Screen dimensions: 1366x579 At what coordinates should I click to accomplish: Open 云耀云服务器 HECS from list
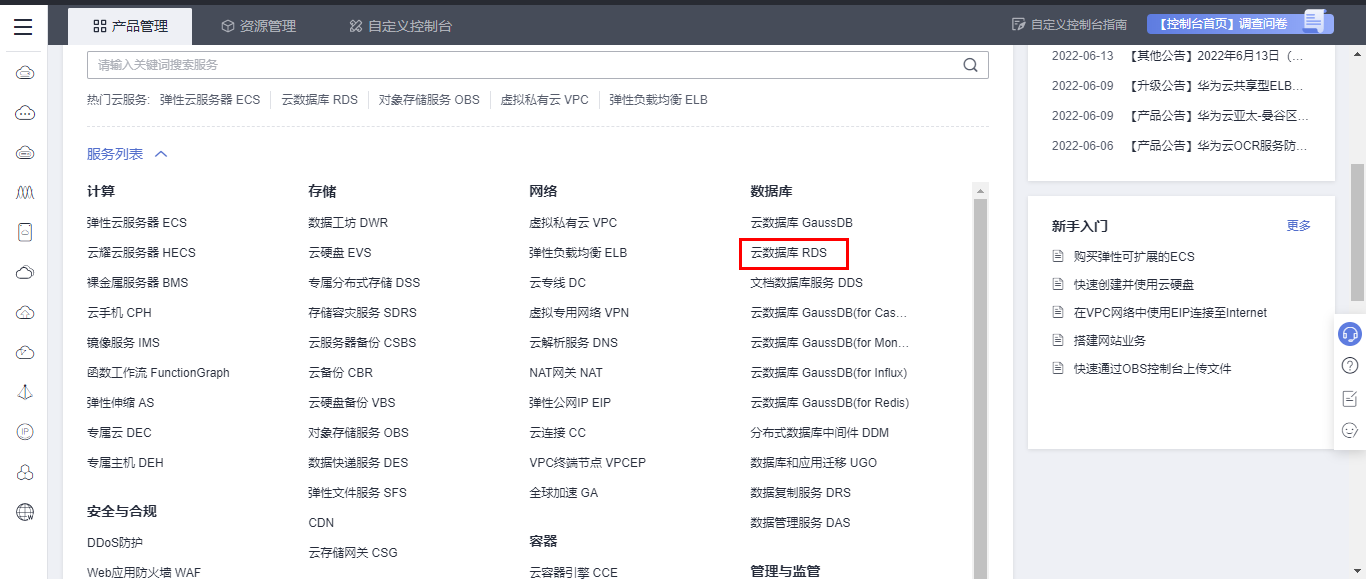pyautogui.click(x=141, y=252)
